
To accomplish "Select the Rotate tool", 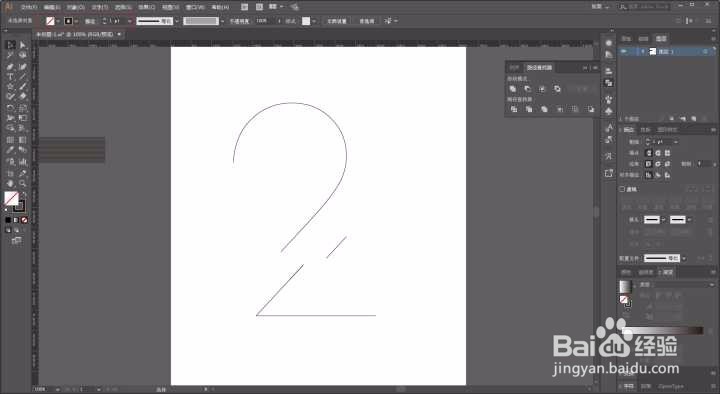I will coord(10,108).
